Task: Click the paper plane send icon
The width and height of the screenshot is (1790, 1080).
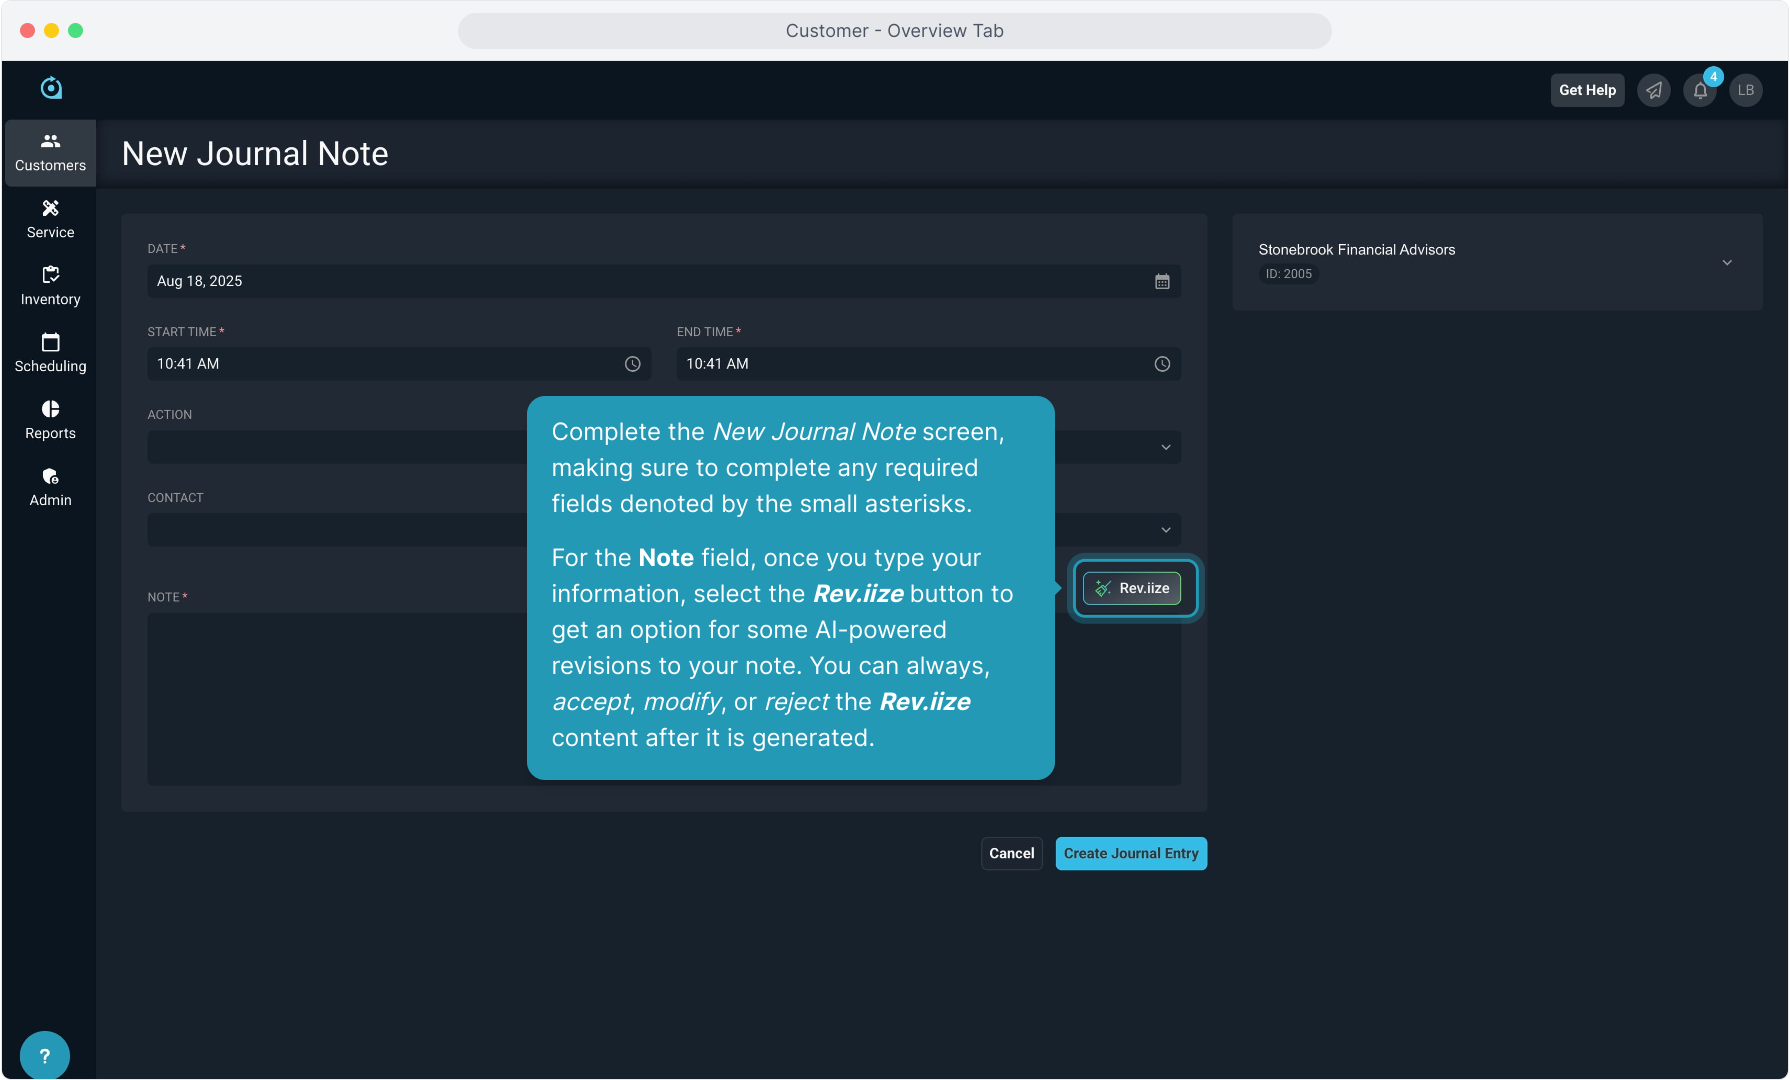Action: pyautogui.click(x=1654, y=90)
